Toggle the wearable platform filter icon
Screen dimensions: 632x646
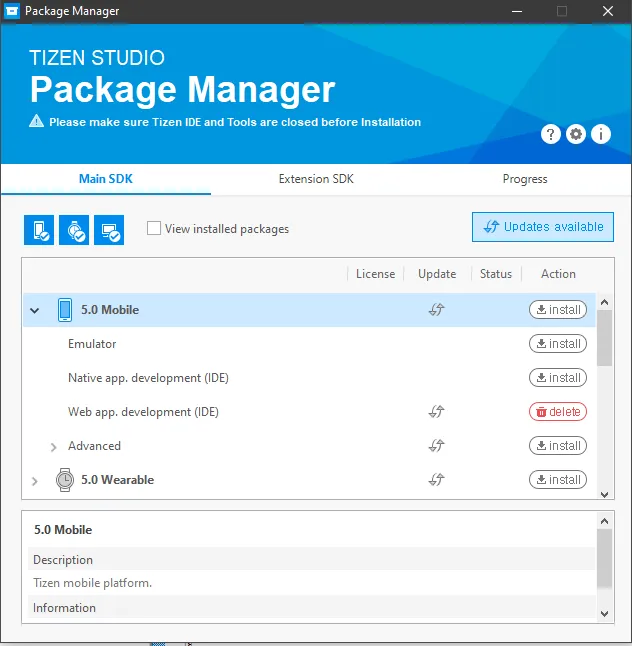click(x=74, y=229)
